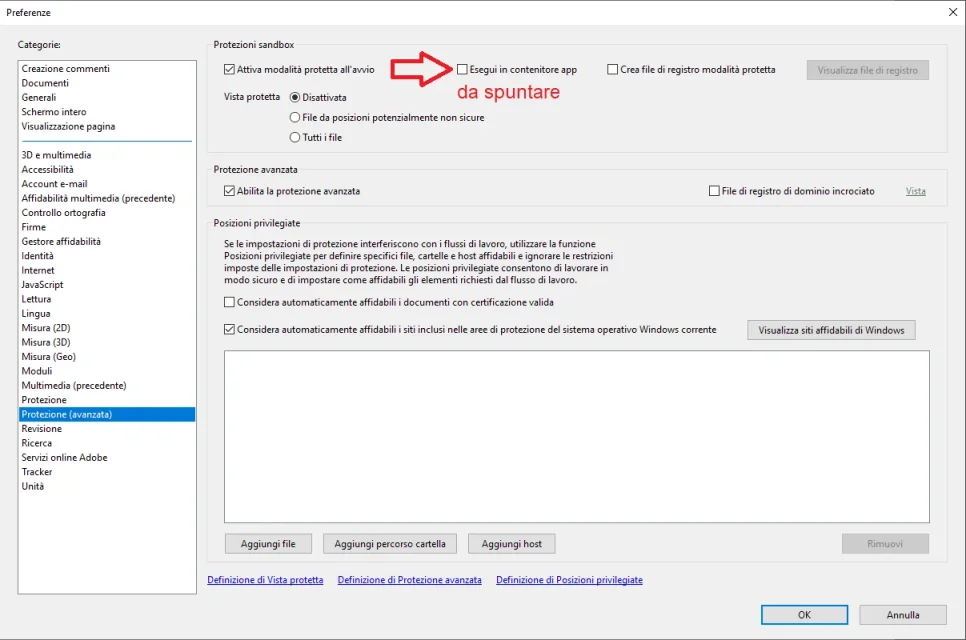This screenshot has width=966, height=640.
Task: Switch to the "Protezione" category
Action: 47,399
